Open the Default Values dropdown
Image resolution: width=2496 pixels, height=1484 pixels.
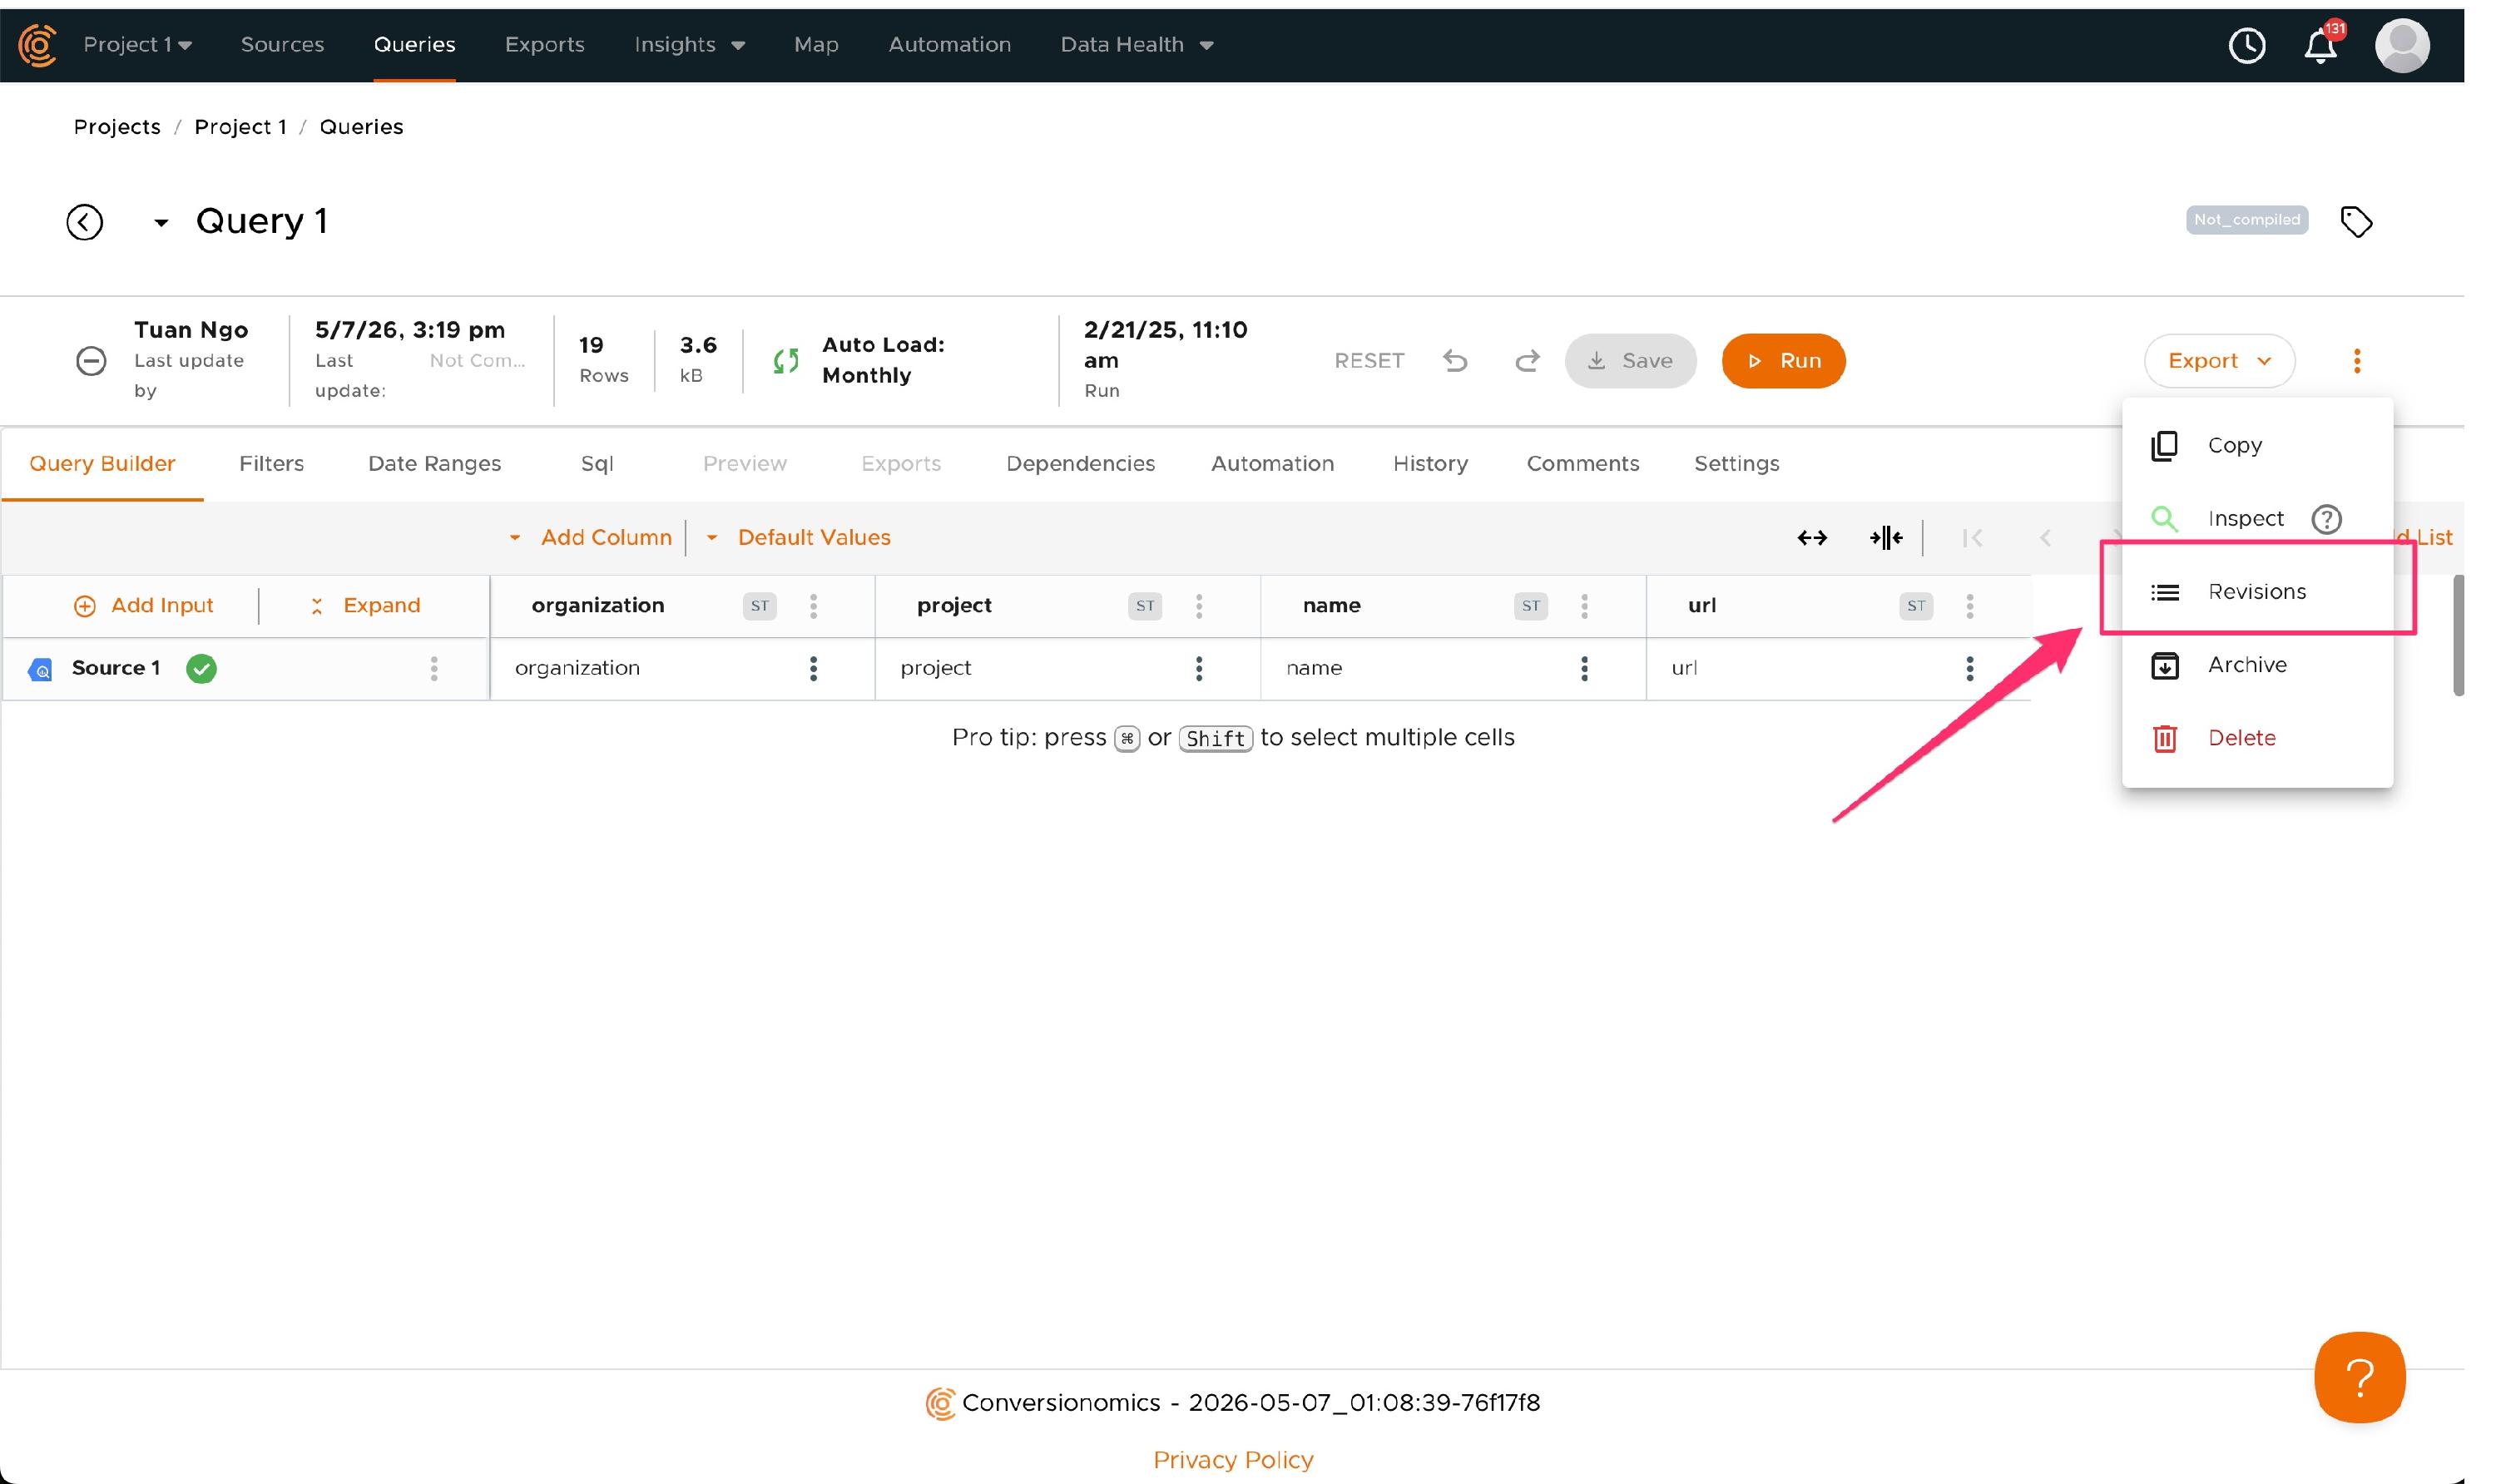click(798, 538)
